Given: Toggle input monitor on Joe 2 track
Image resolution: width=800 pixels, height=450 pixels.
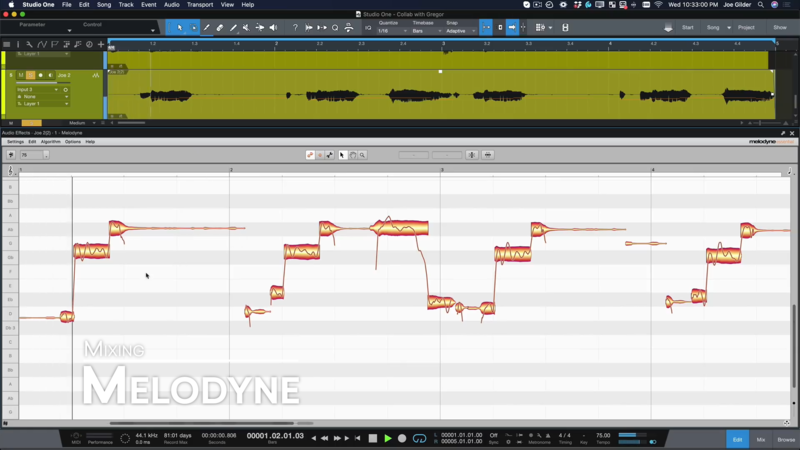Looking at the screenshot, I should click(x=50, y=75).
